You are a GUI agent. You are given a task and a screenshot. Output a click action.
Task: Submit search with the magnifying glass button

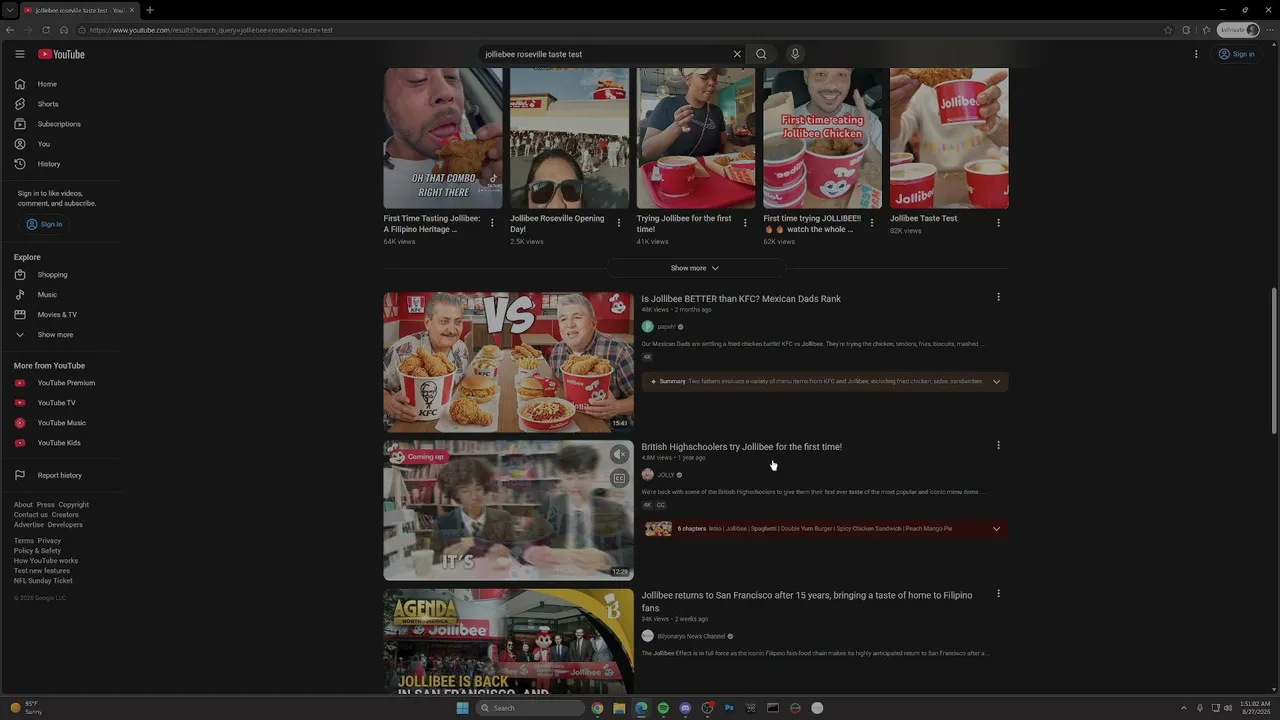click(x=761, y=54)
